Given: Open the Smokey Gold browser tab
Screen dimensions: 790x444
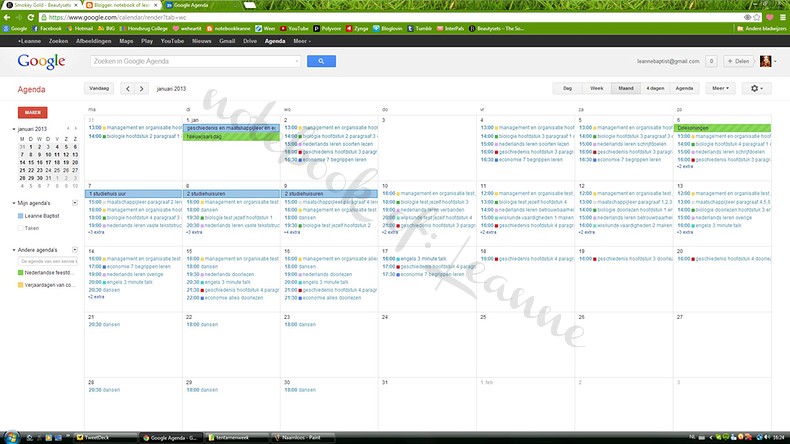Looking at the screenshot, I should pyautogui.click(x=42, y=5).
